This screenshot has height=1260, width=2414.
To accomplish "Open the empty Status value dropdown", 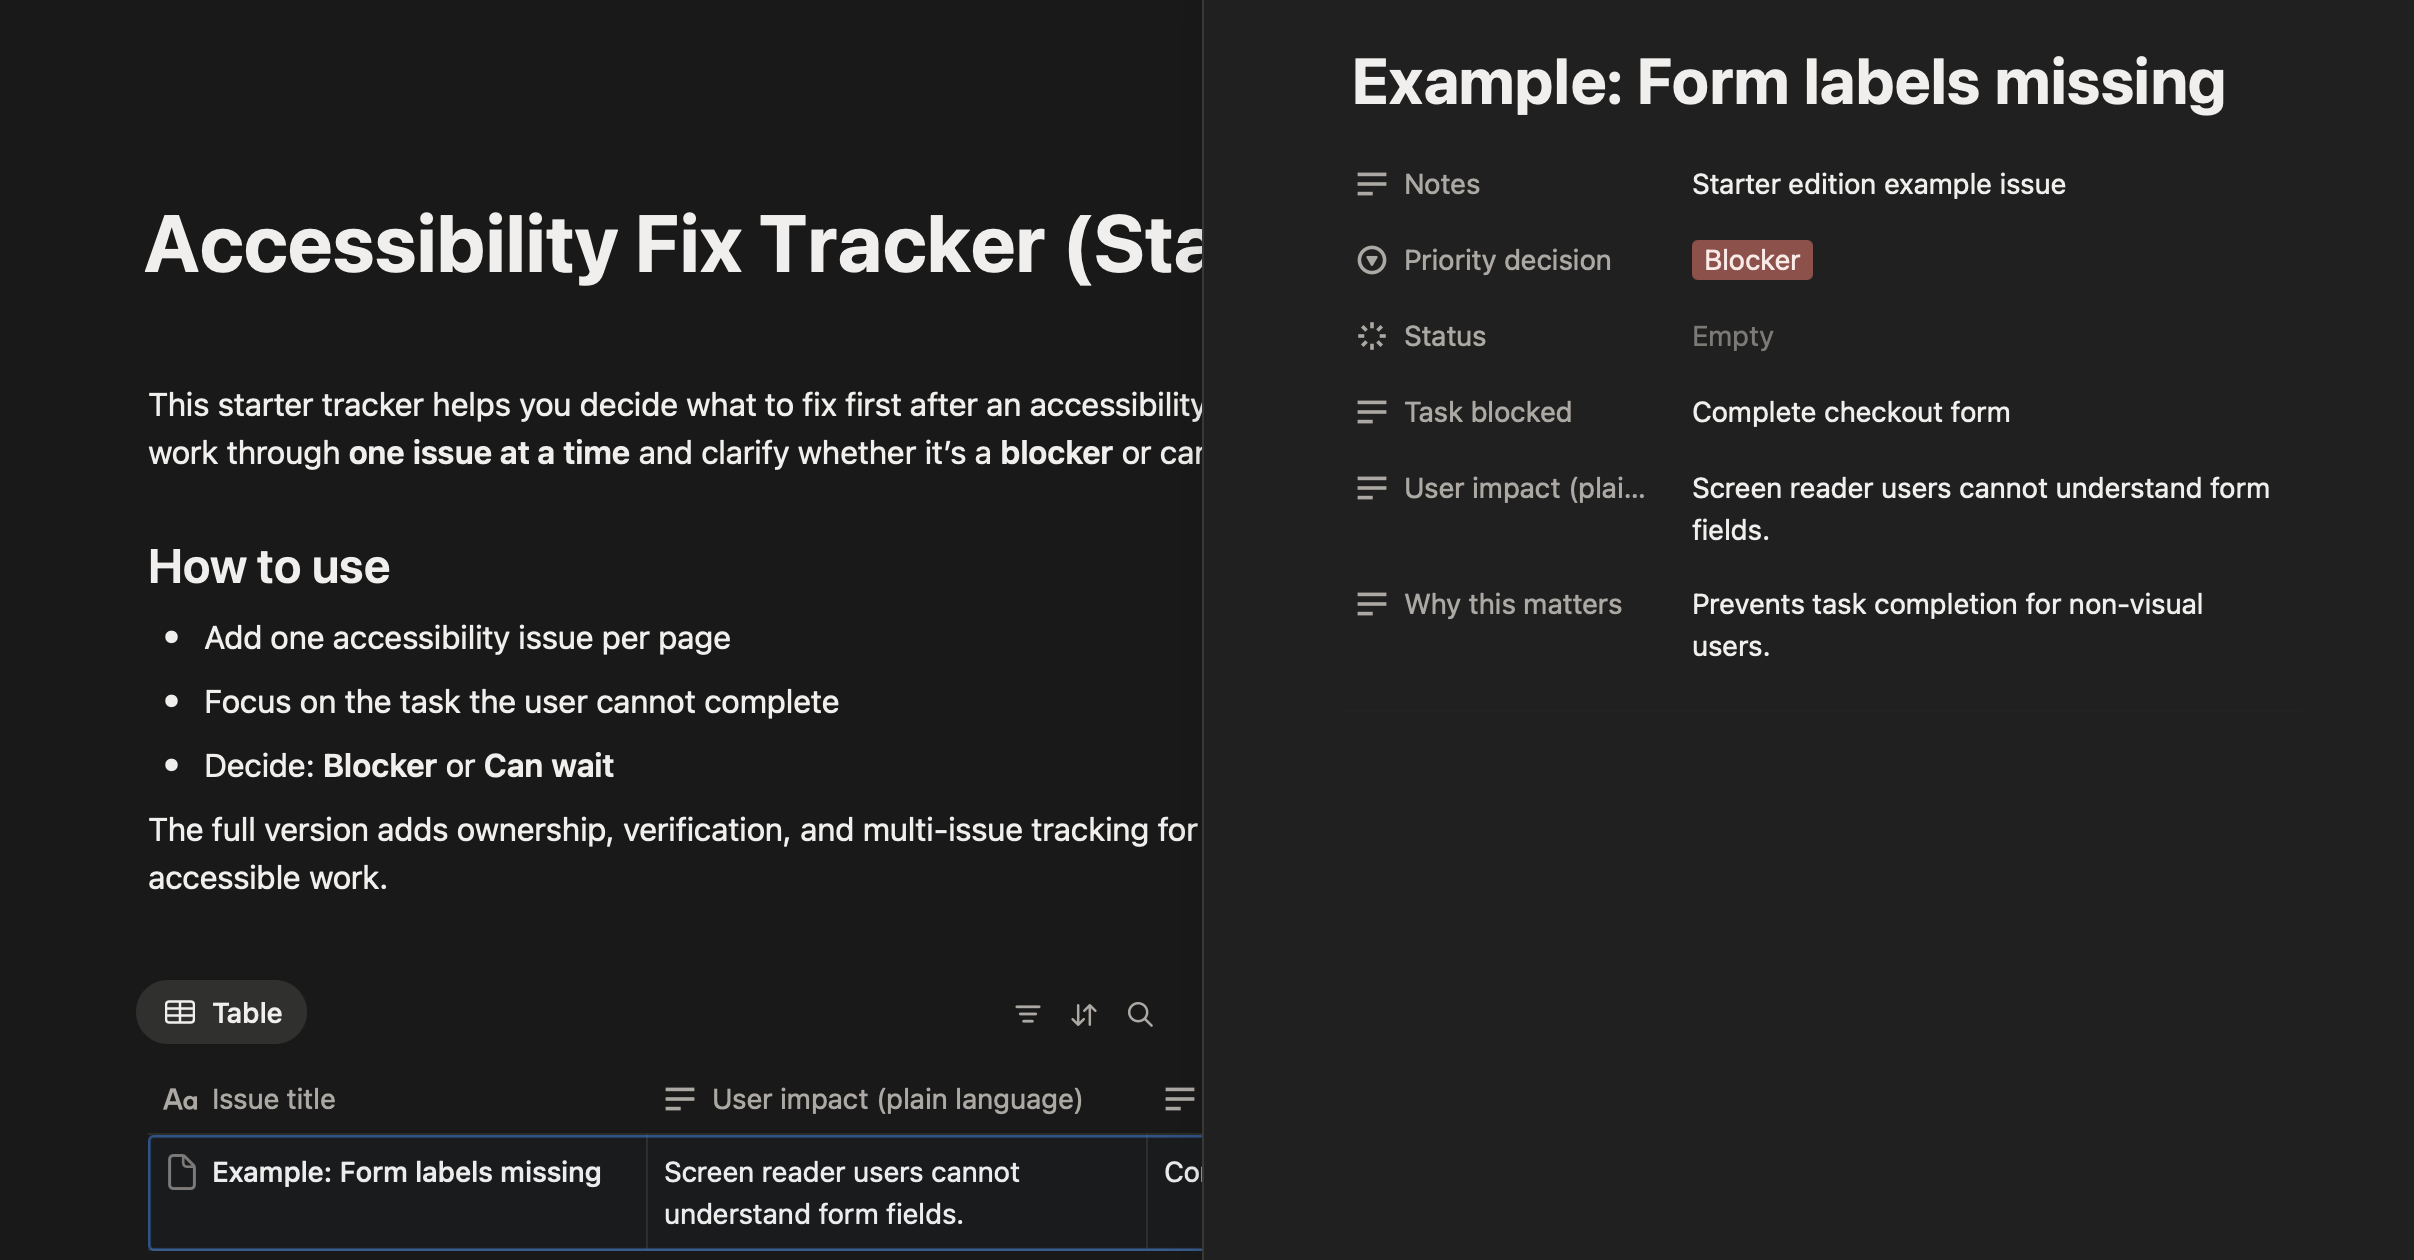I will pos(1732,336).
